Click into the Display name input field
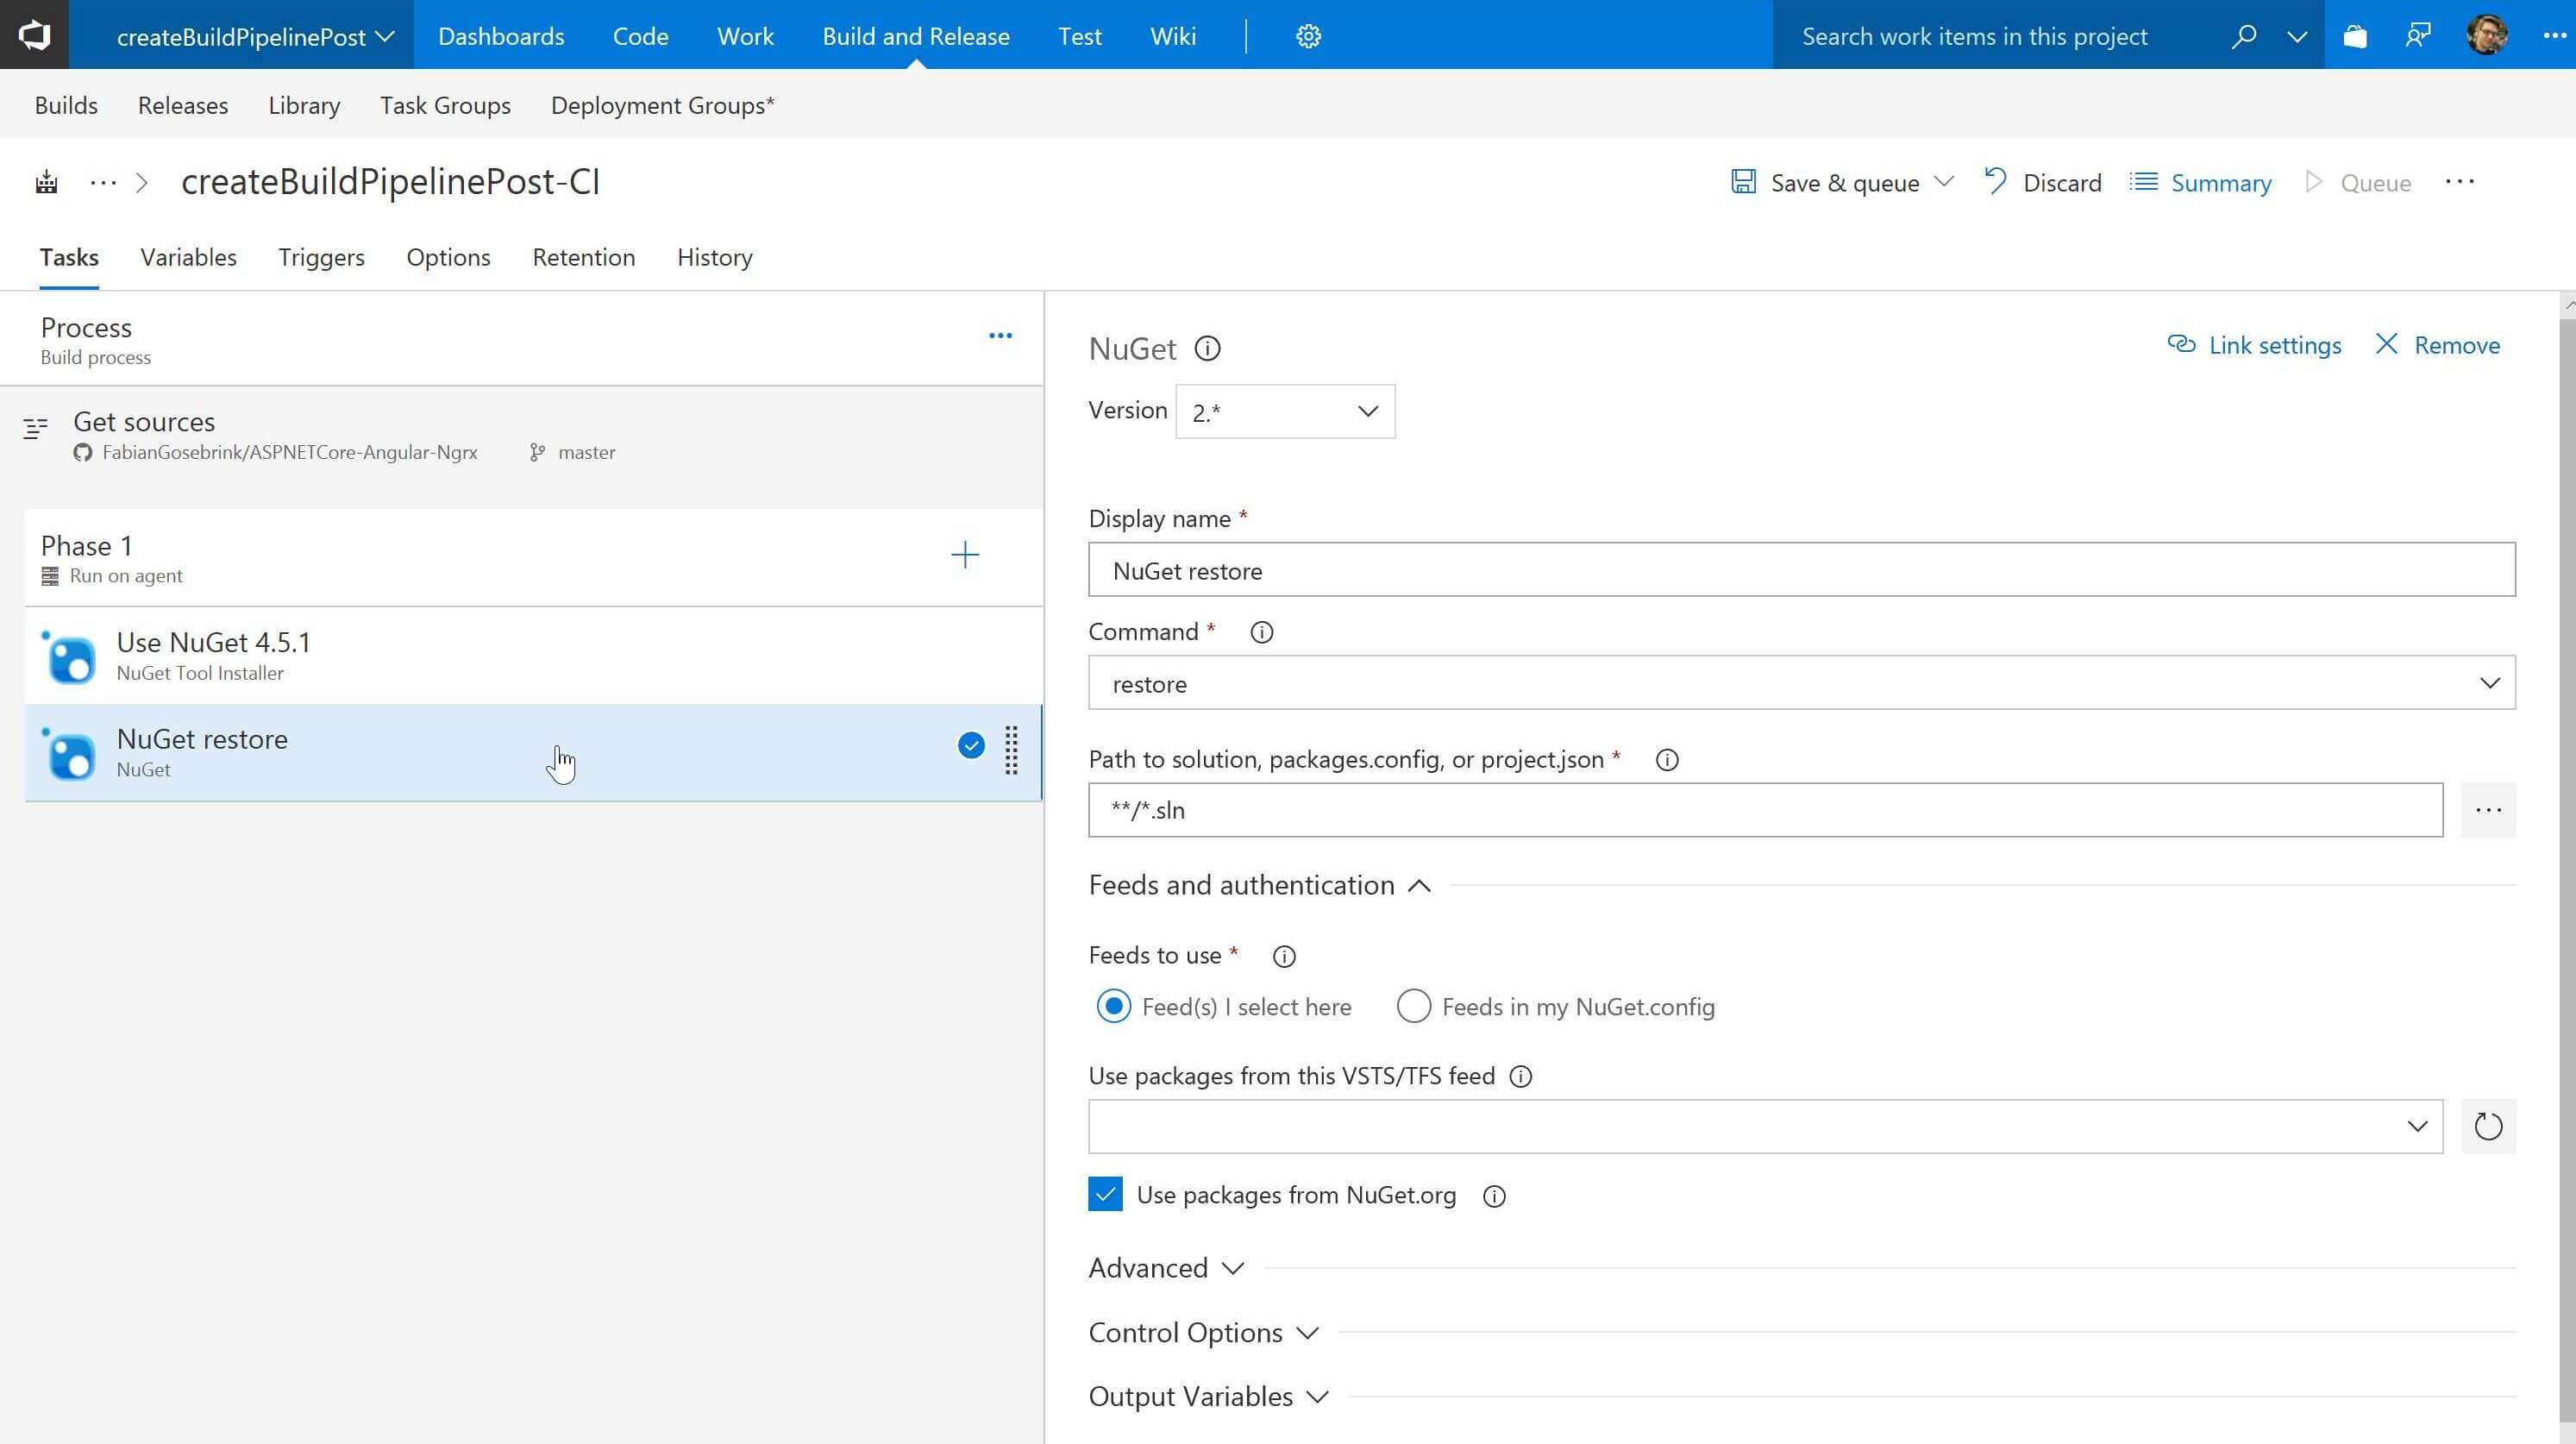 click(x=1801, y=570)
